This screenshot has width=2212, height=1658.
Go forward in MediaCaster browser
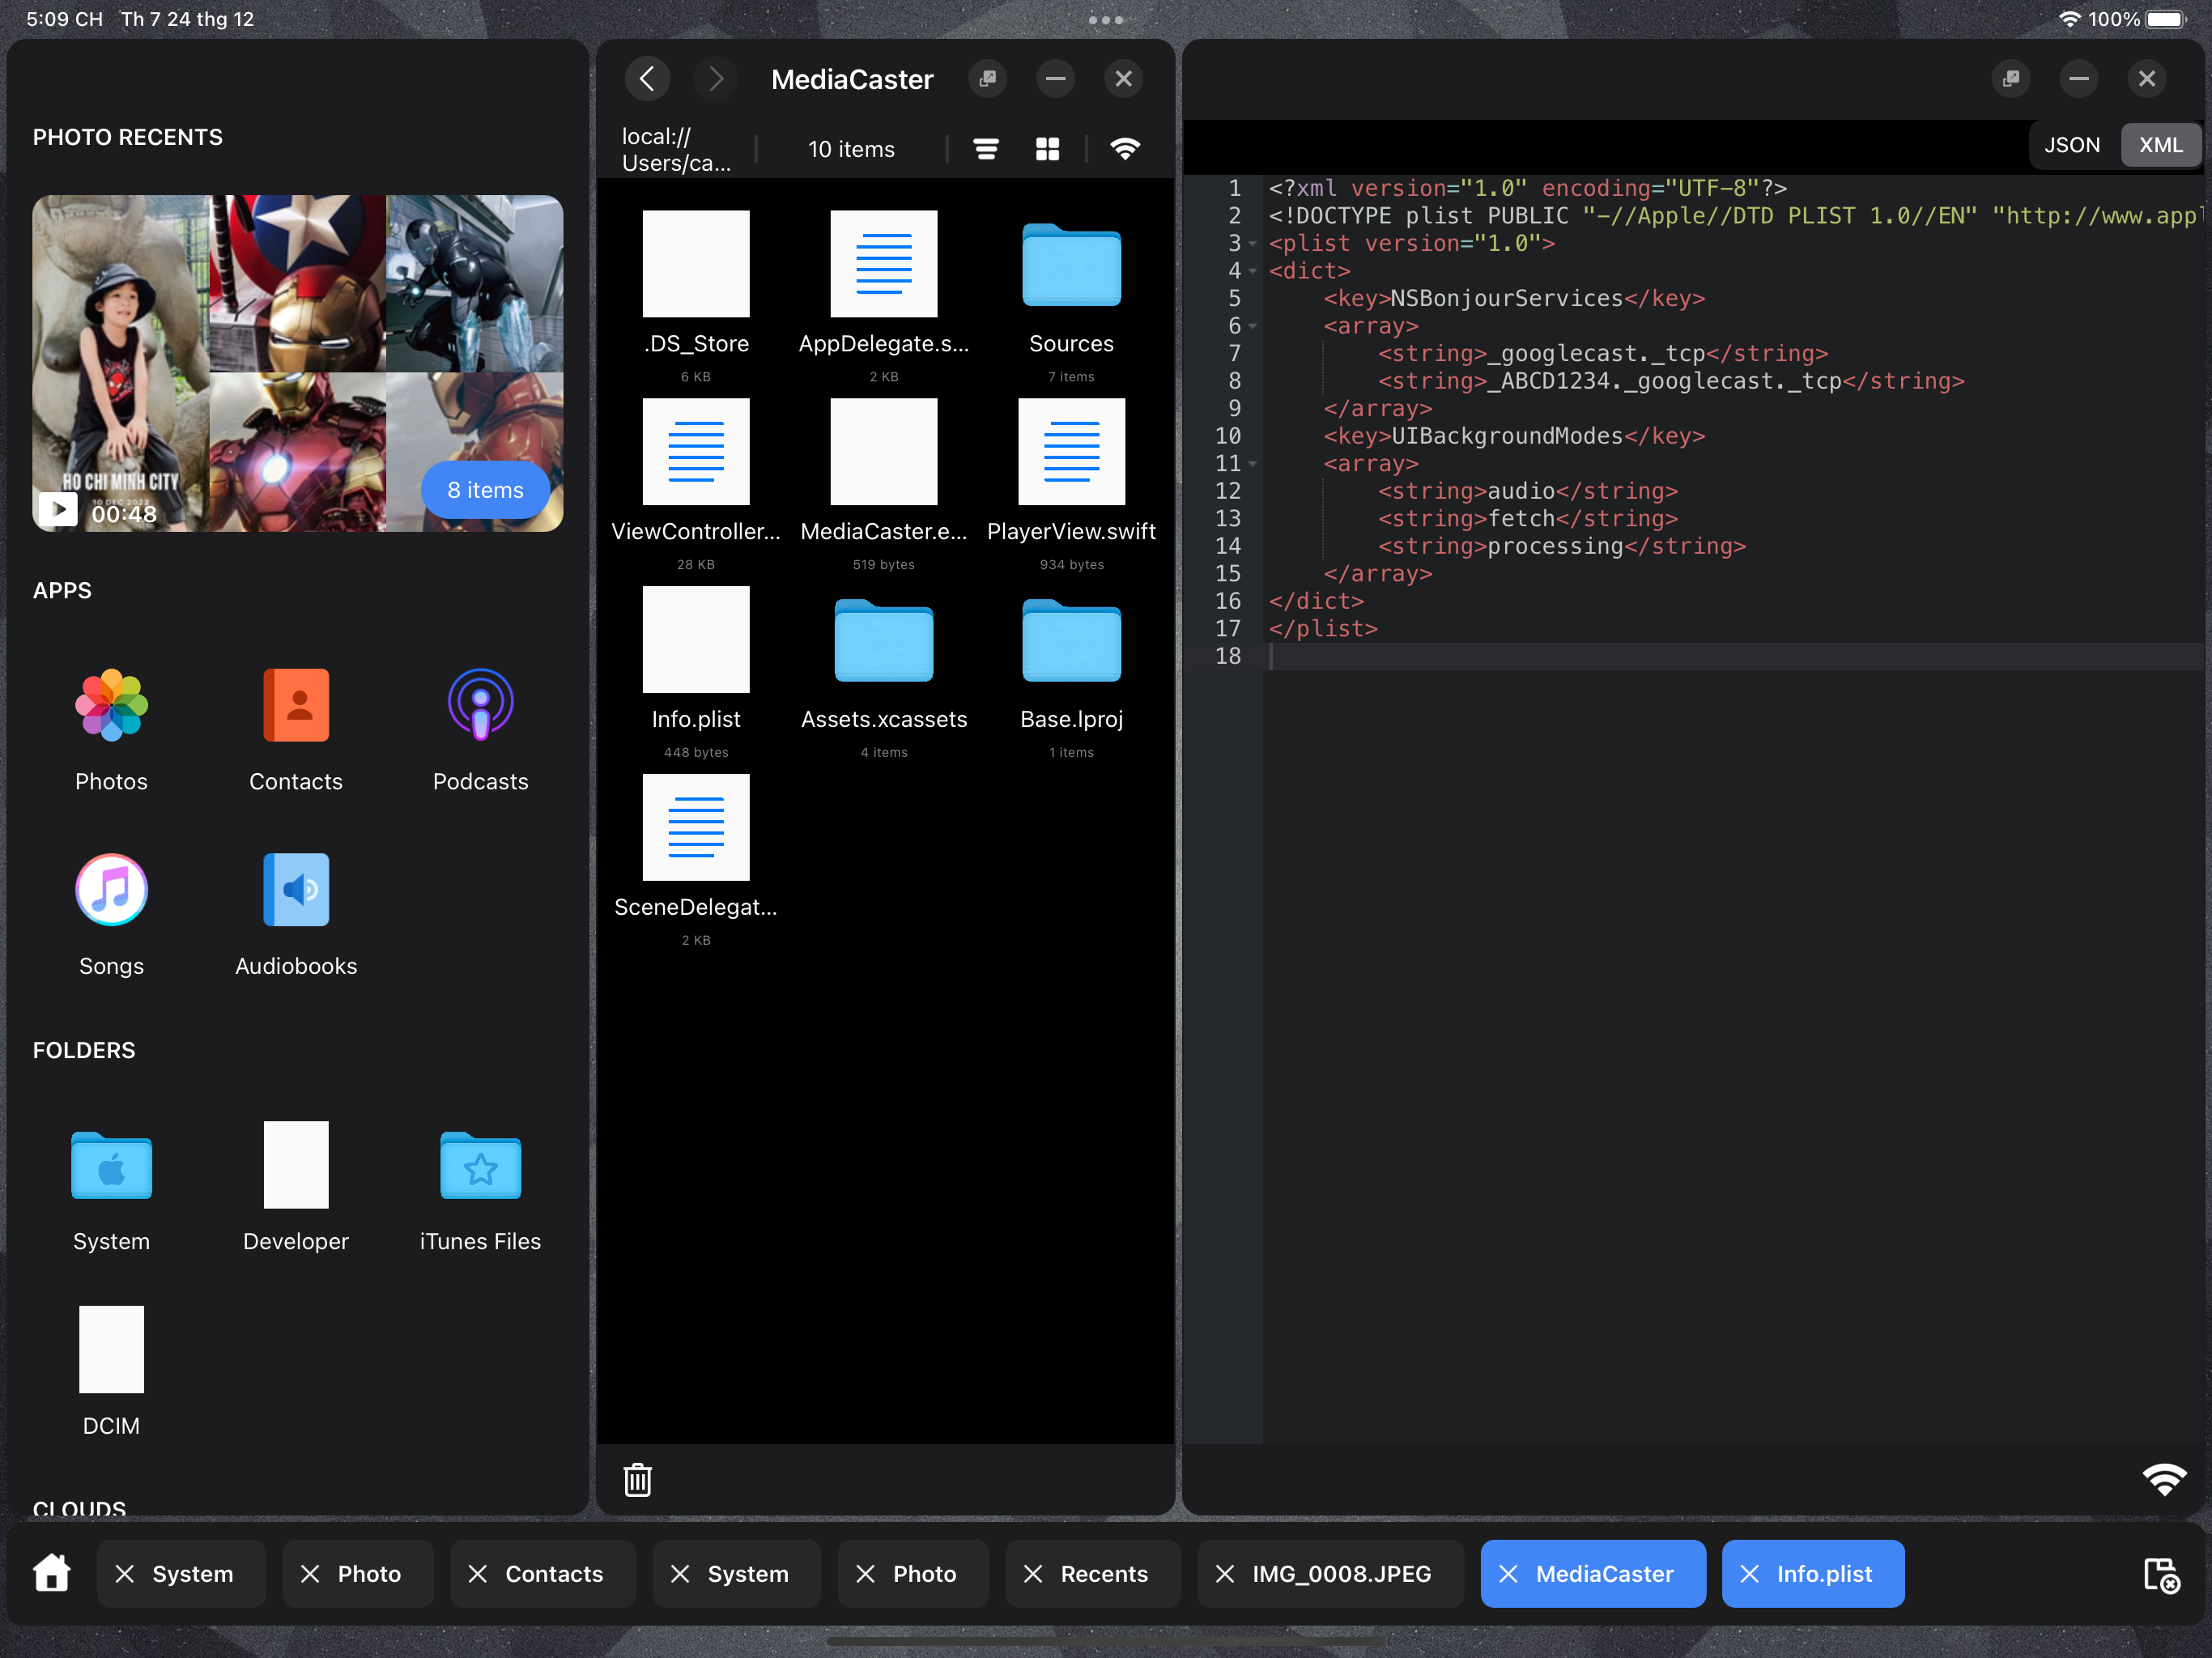pos(715,79)
